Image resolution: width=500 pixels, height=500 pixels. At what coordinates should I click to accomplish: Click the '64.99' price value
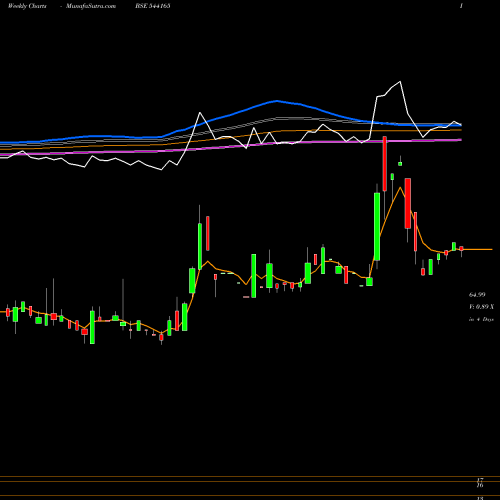point(477,295)
